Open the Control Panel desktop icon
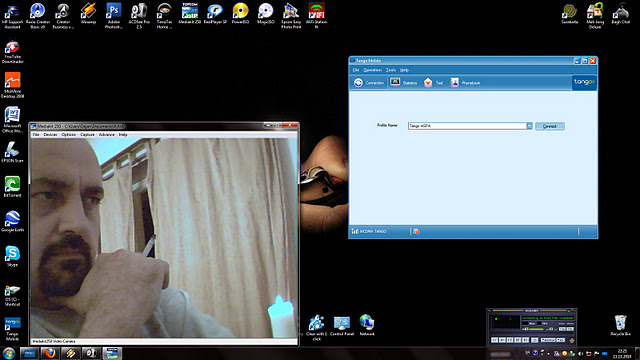Screen dimensions: 640x360 pyautogui.click(x=342, y=325)
